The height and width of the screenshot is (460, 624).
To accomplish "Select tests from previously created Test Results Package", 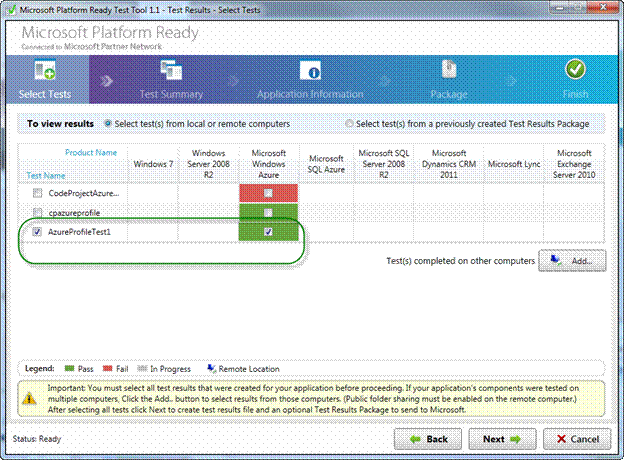I will (x=349, y=123).
